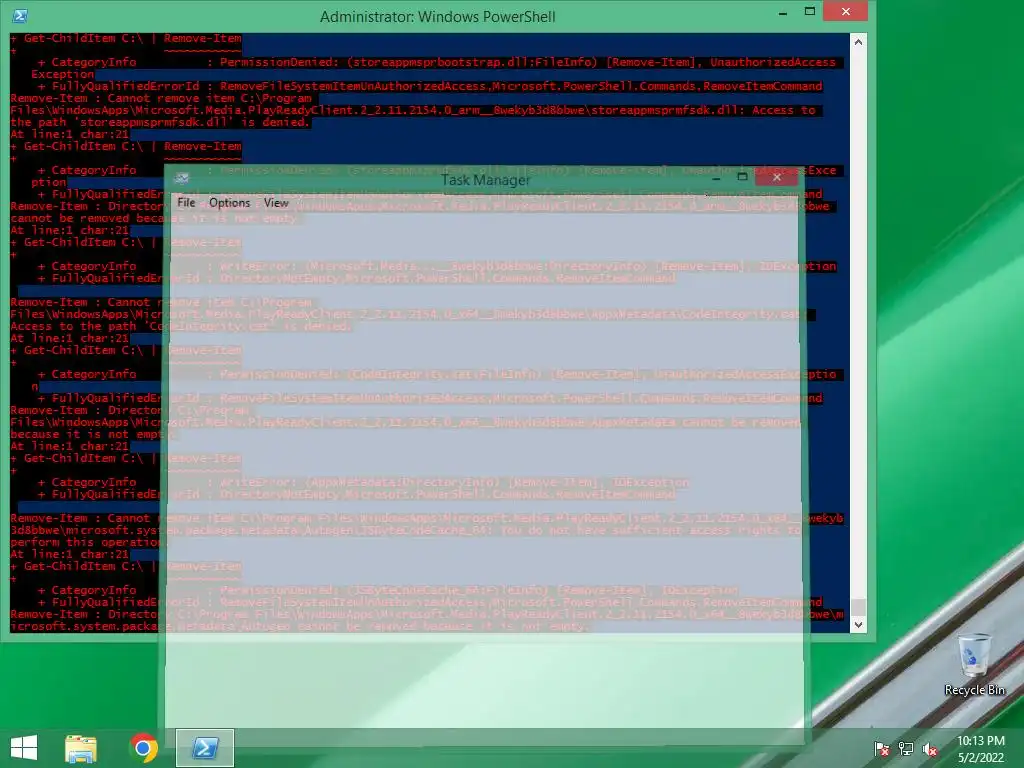The height and width of the screenshot is (768, 1024).
Task: Click the 'the path 'storeappmsprmfsdk.dll' is denied.' error line
Action: click(x=161, y=122)
